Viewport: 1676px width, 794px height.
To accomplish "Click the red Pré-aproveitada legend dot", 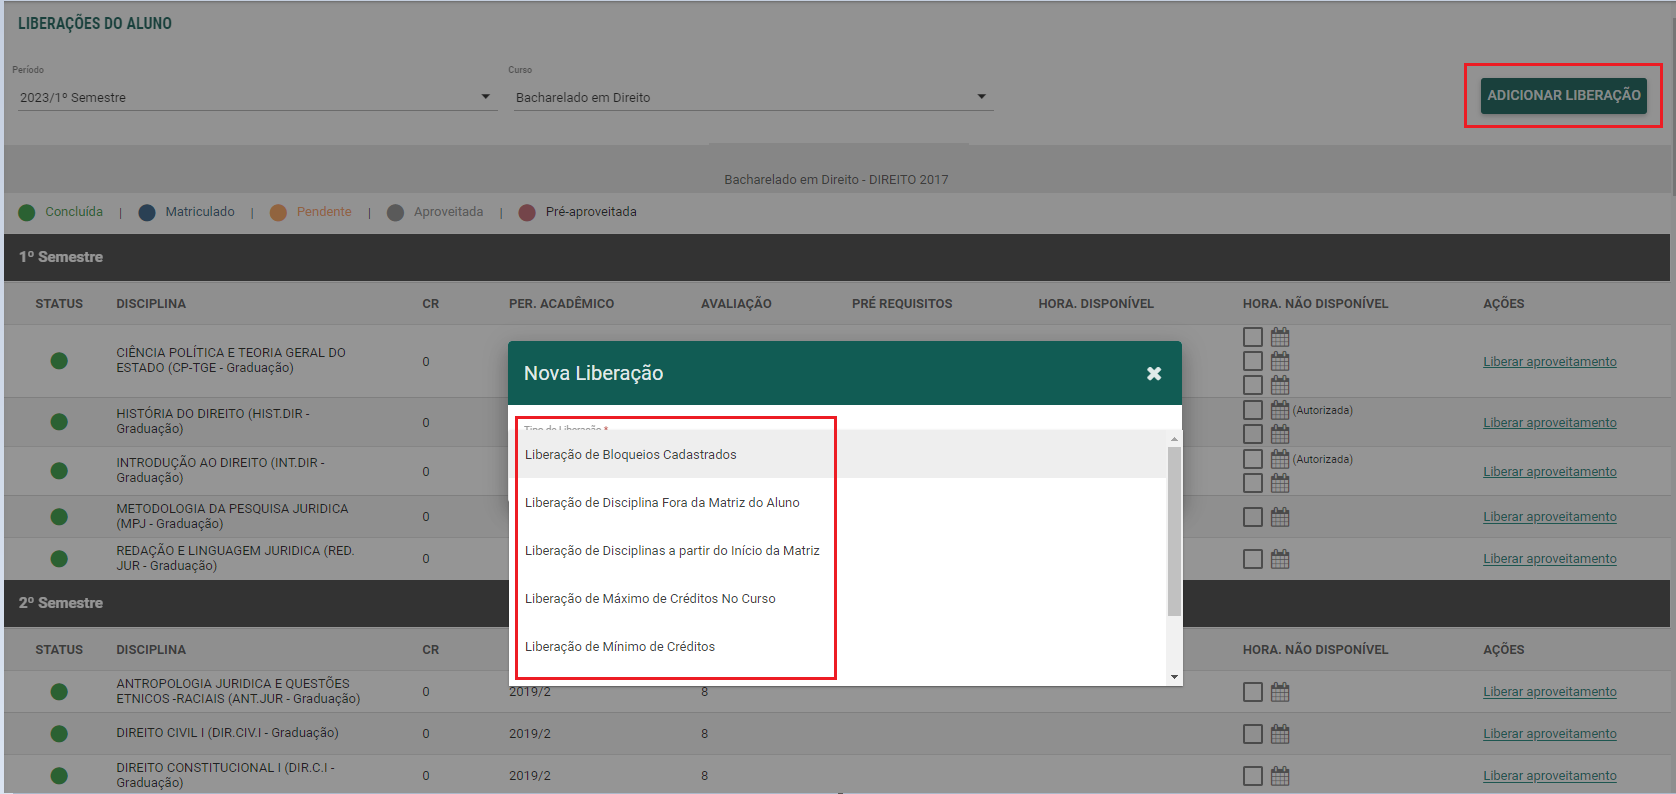I will pyautogui.click(x=527, y=212).
